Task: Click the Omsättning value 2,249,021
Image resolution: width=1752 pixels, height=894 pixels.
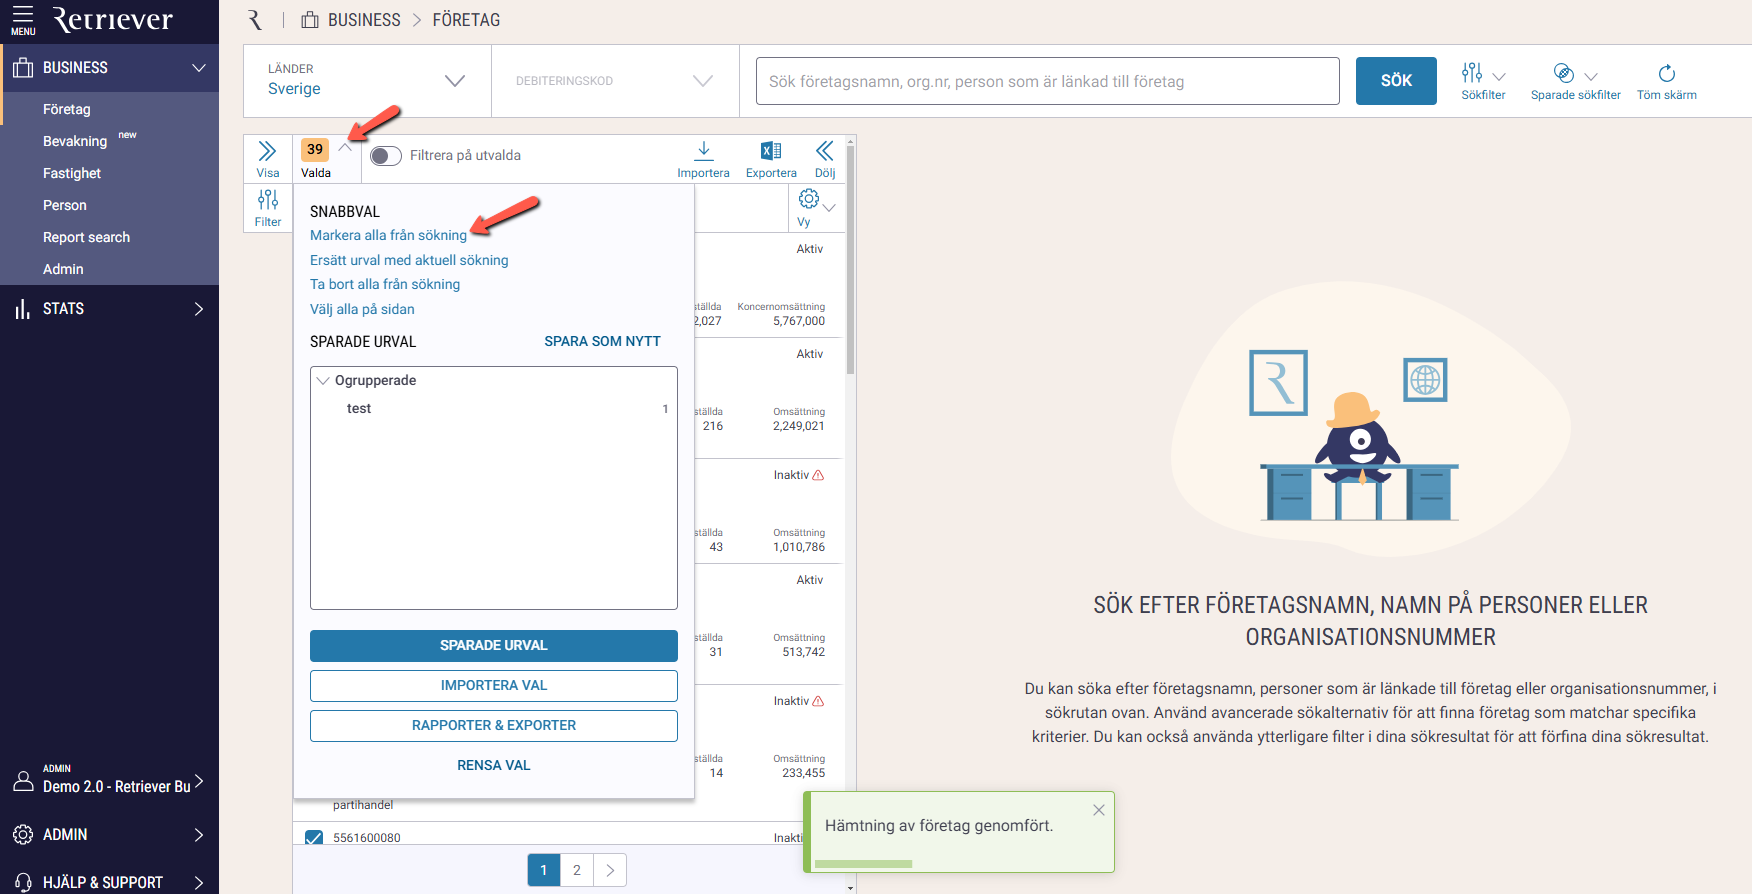Action: coord(799,426)
